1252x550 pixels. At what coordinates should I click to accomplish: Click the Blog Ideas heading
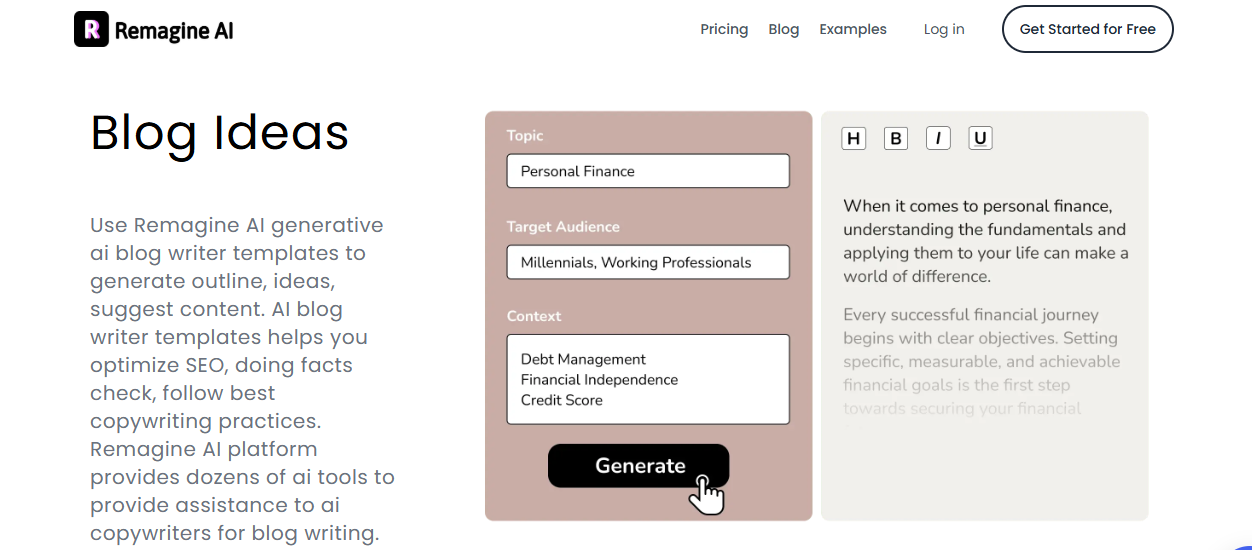(x=220, y=133)
